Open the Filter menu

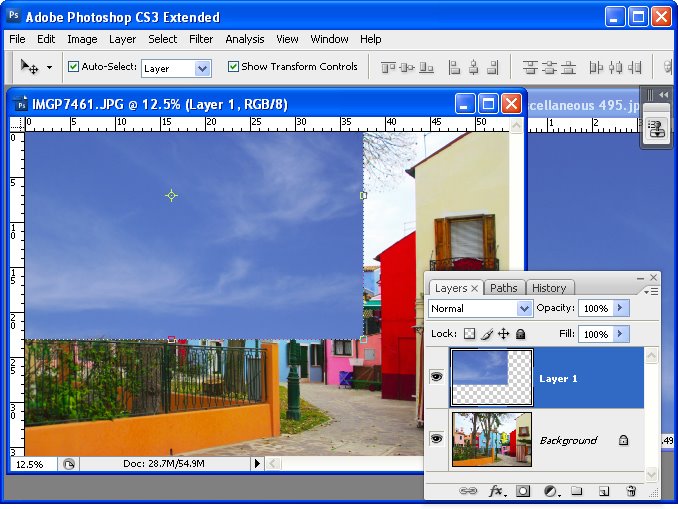pos(201,39)
